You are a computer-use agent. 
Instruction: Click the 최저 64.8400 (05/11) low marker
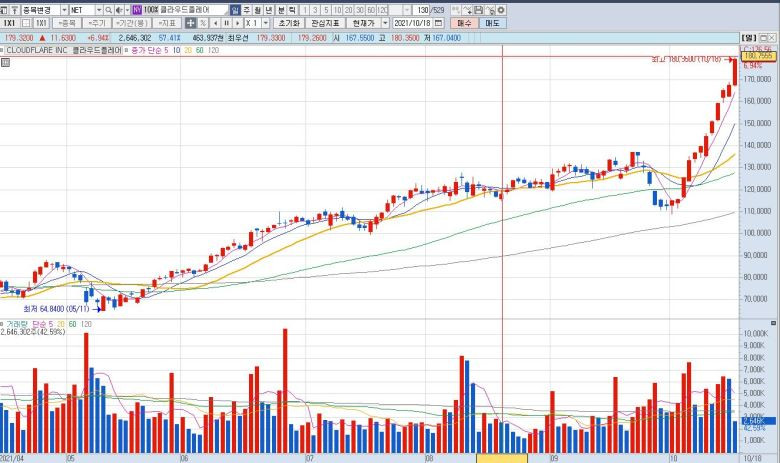pos(56,309)
